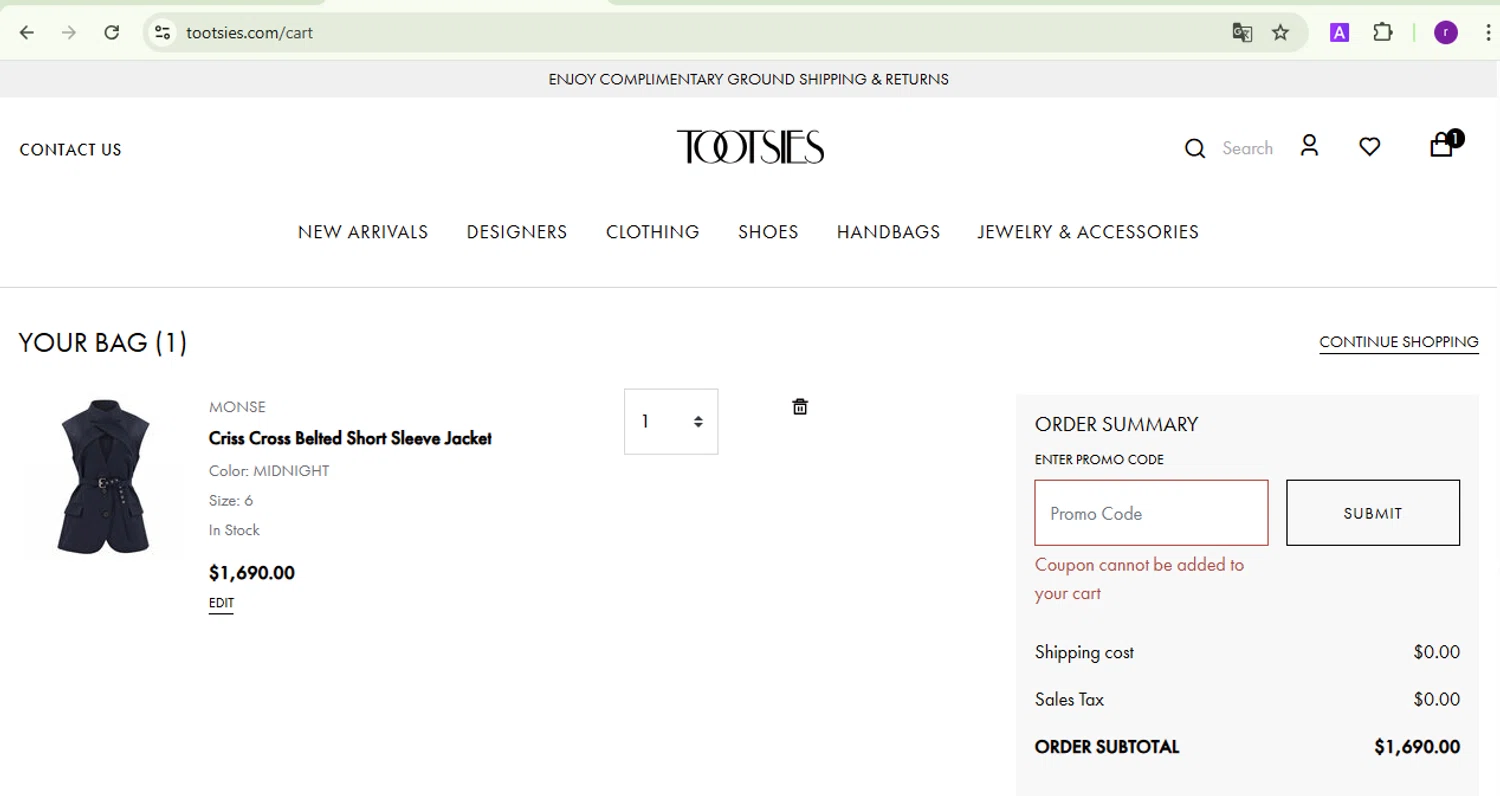Open the account user icon
Viewport: 1500px width, 796px height.
pyautogui.click(x=1309, y=146)
